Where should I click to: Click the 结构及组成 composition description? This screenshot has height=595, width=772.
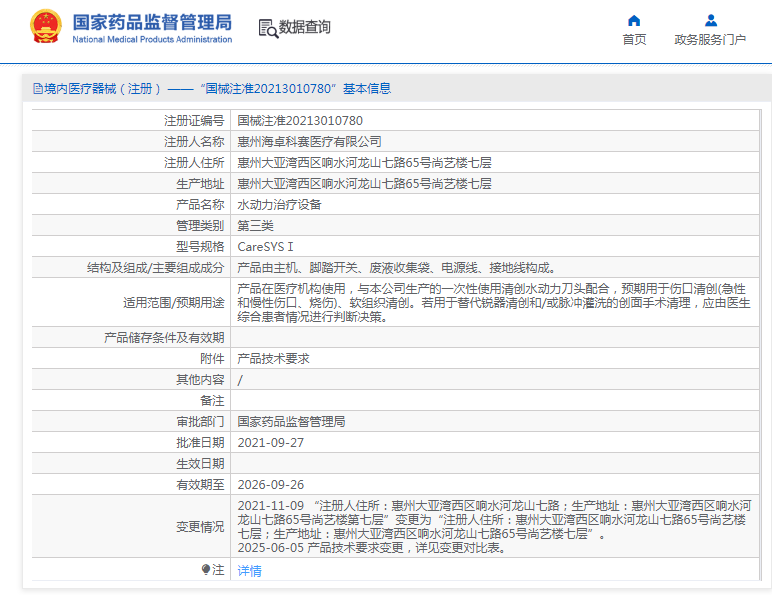tap(397, 268)
